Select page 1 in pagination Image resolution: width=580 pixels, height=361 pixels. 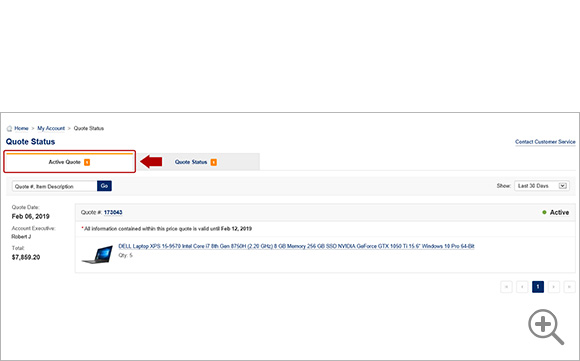(x=538, y=287)
